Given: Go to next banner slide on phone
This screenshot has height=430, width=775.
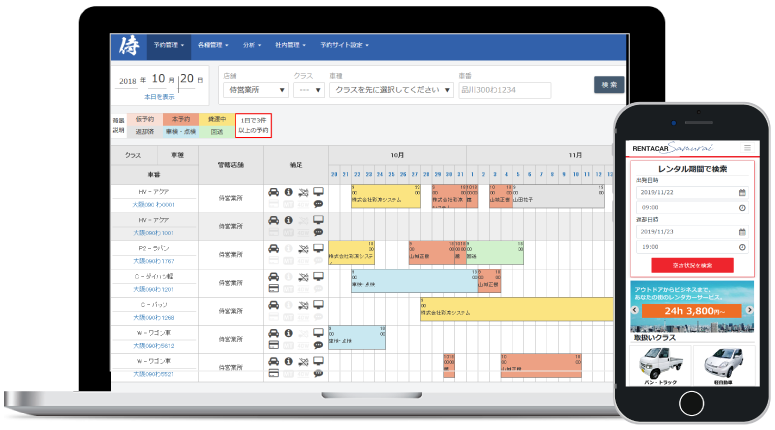Looking at the screenshot, I should click(x=745, y=310).
